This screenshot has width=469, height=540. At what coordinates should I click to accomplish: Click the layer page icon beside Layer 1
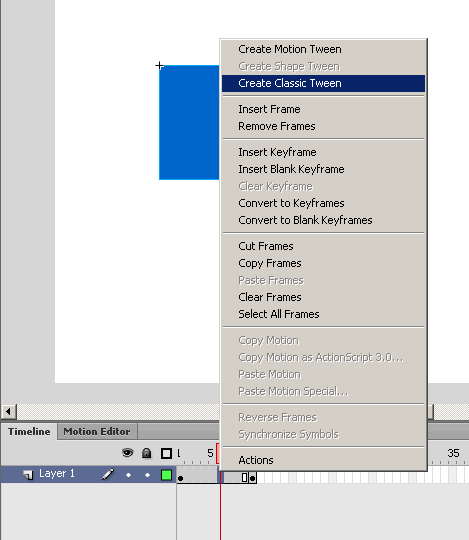point(28,475)
